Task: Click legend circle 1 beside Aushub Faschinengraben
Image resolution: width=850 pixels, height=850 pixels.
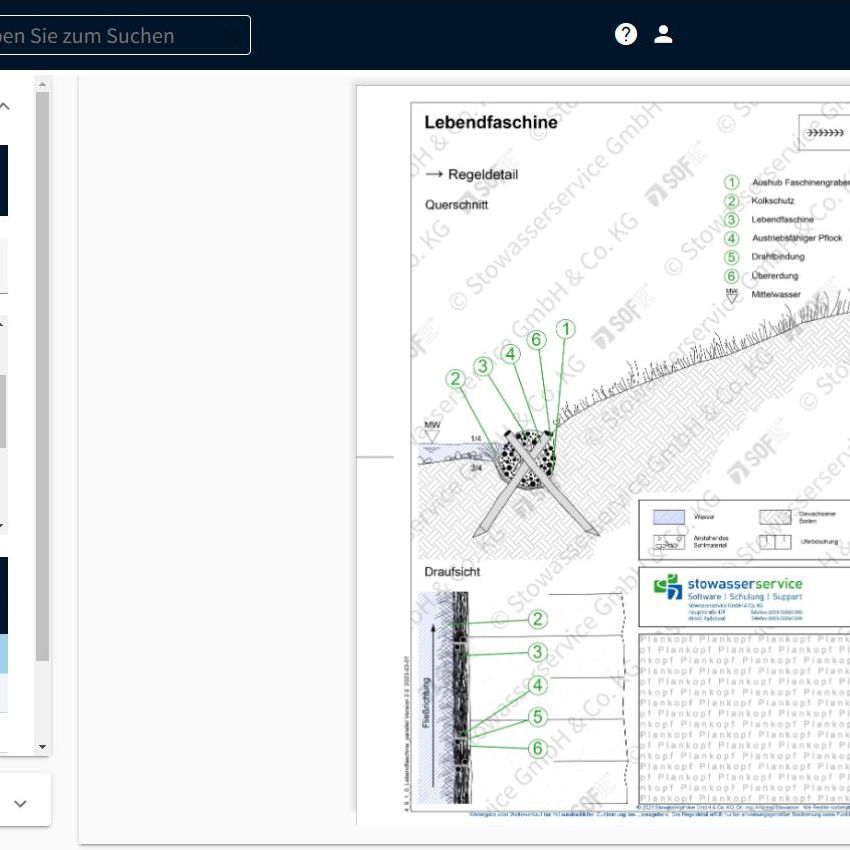Action: click(732, 182)
